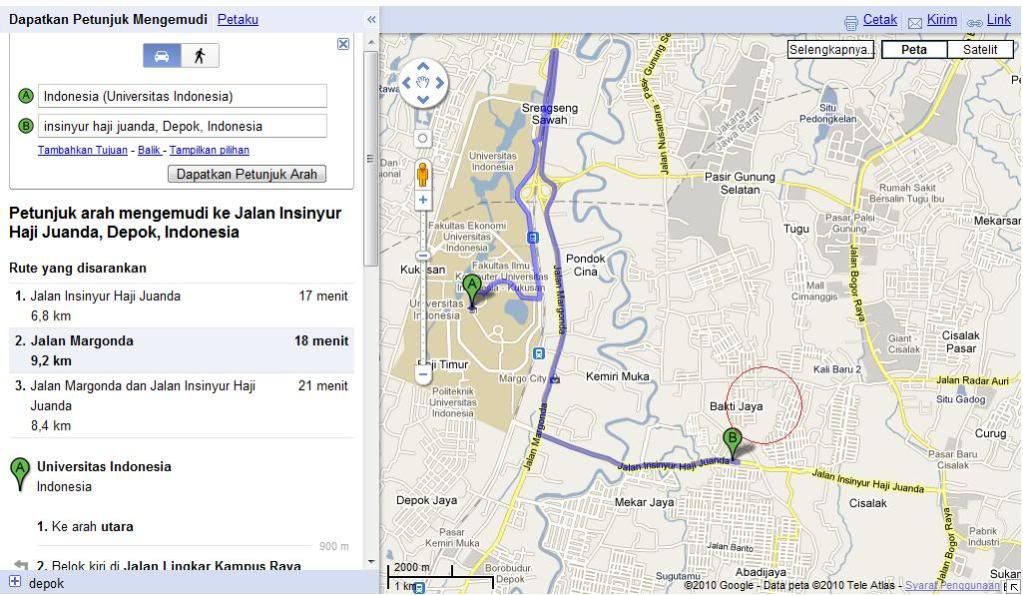Select the car driving mode icon
Screen dimensions: 1023x595
(162, 56)
